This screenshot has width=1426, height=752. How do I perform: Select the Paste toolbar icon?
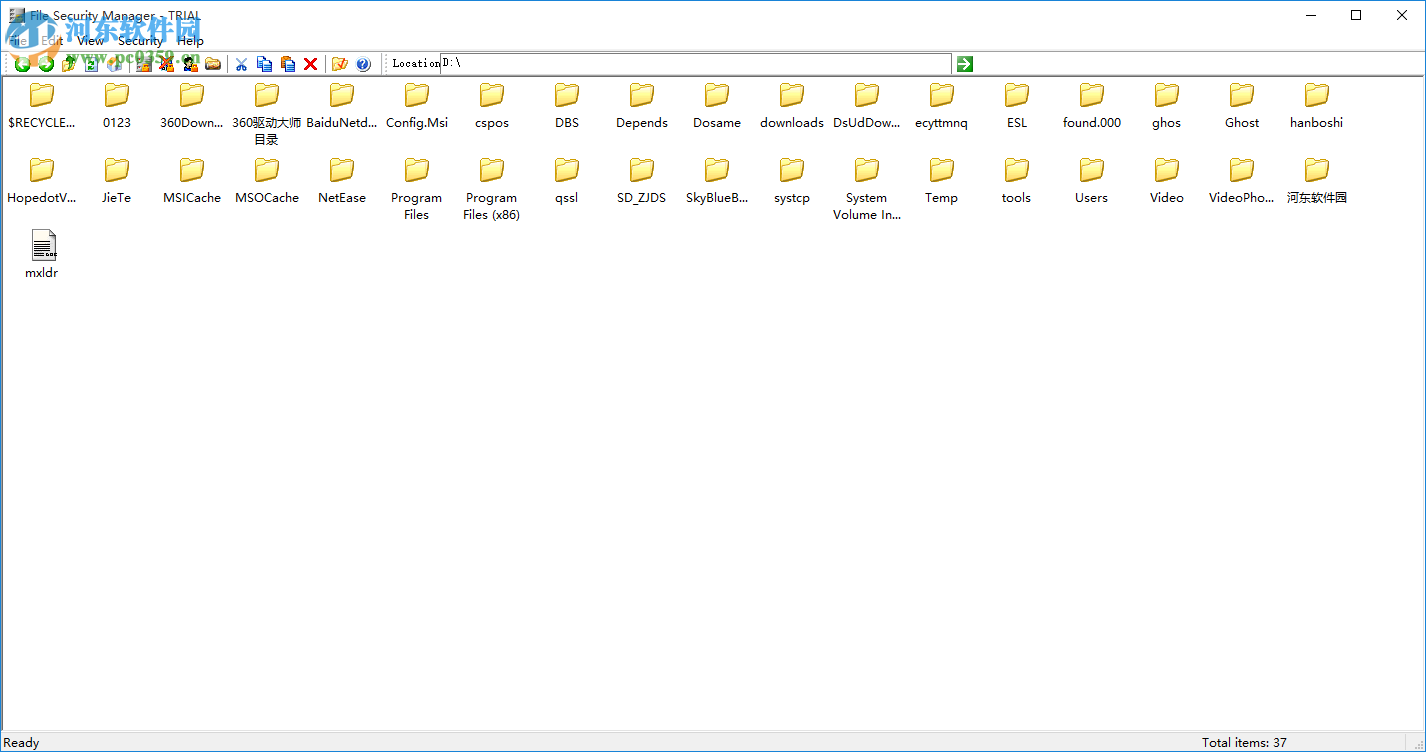pos(287,63)
